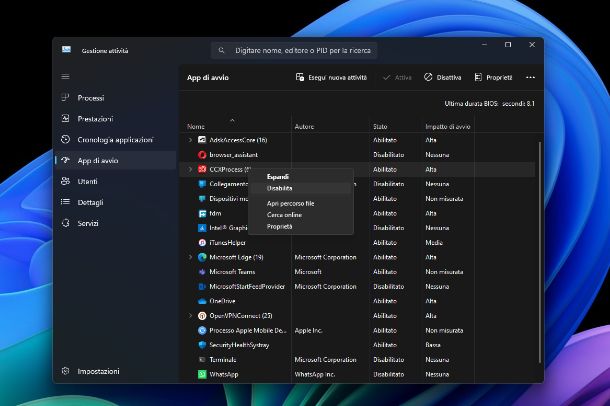Expand the OpenVPNConnect (23) row
The width and height of the screenshot is (610, 406).
pos(190,316)
